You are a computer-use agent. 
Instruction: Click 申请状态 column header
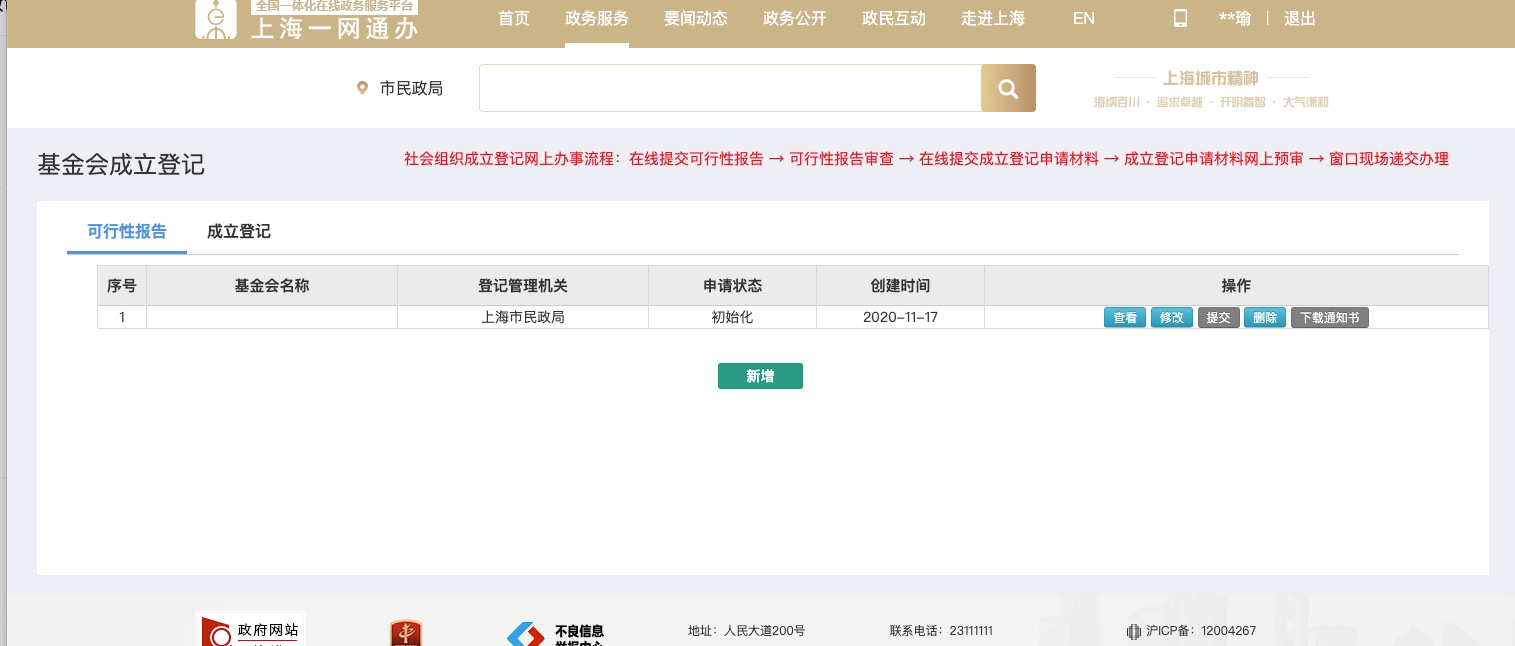pyautogui.click(x=733, y=285)
